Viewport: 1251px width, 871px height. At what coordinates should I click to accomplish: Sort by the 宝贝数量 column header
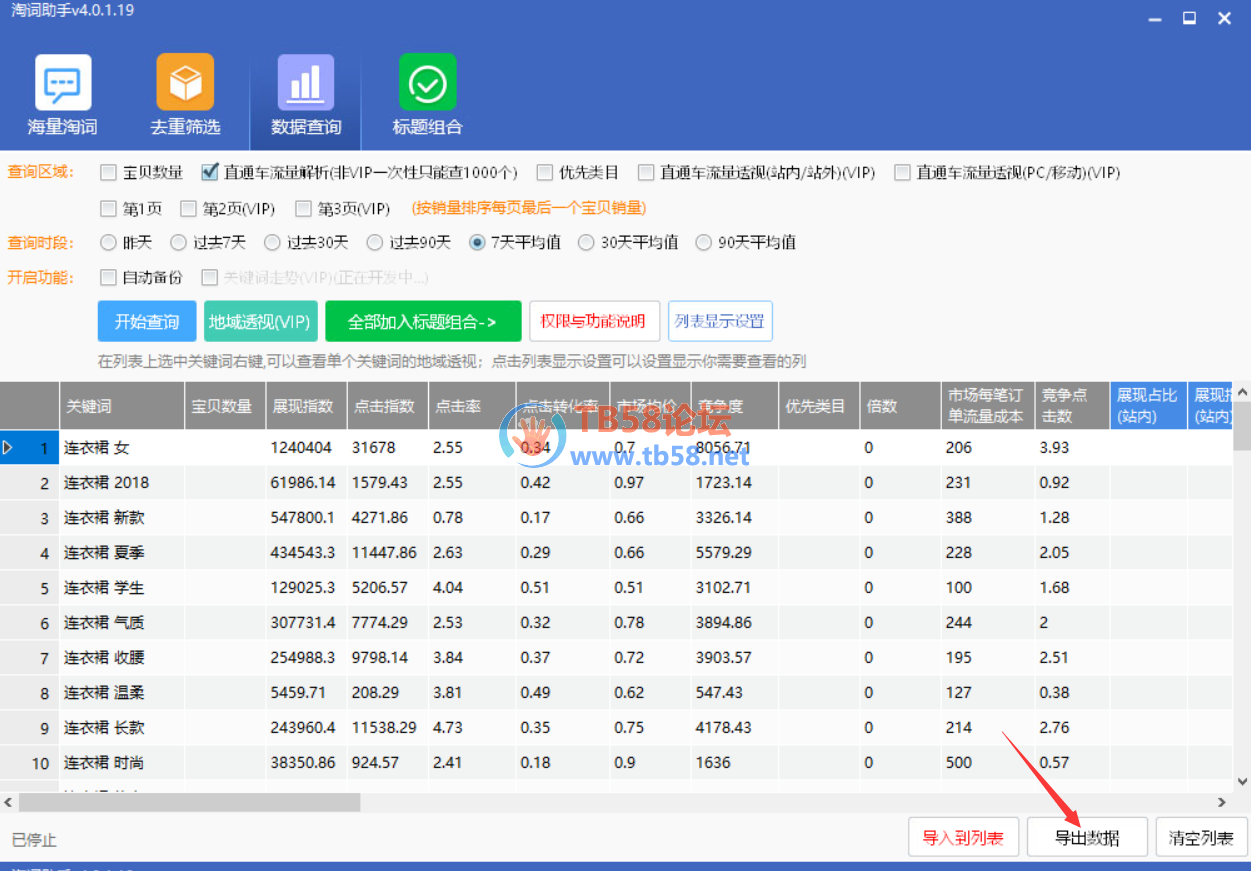225,406
